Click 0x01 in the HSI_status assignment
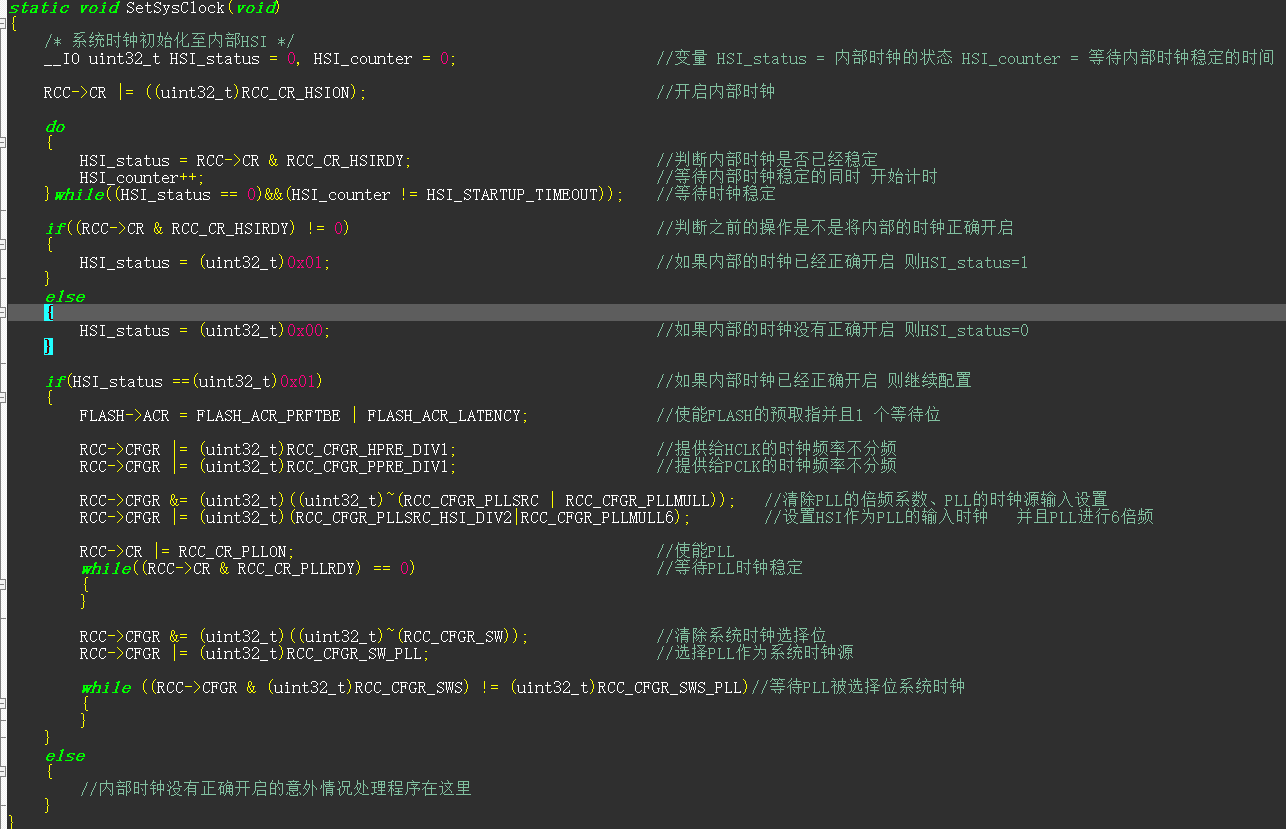This screenshot has height=829, width=1286. 307,263
